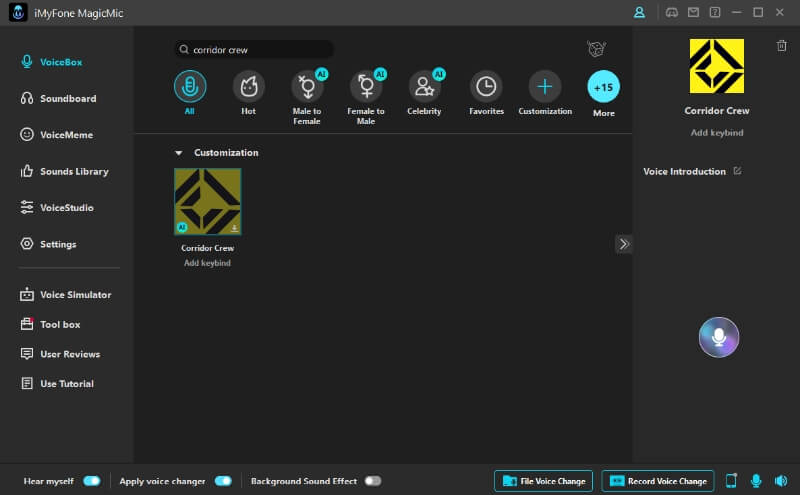
Task: Select the Hot voices category
Action: click(x=248, y=86)
